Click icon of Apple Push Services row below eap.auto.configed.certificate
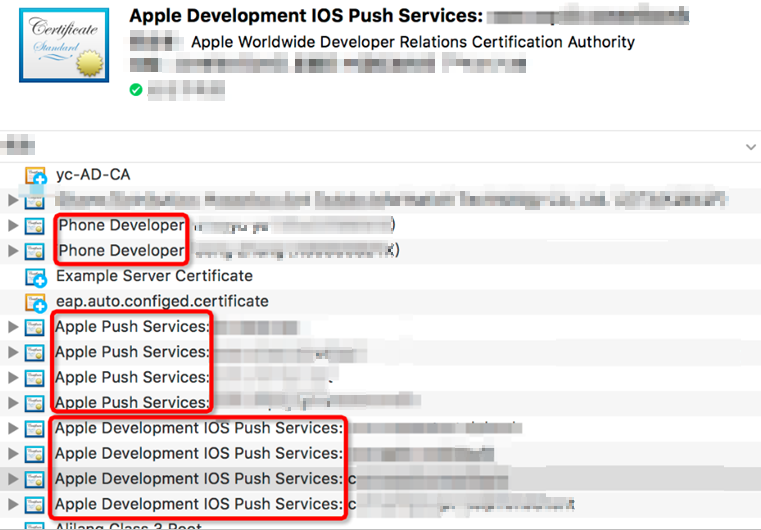This screenshot has width=761, height=530. click(x=35, y=328)
